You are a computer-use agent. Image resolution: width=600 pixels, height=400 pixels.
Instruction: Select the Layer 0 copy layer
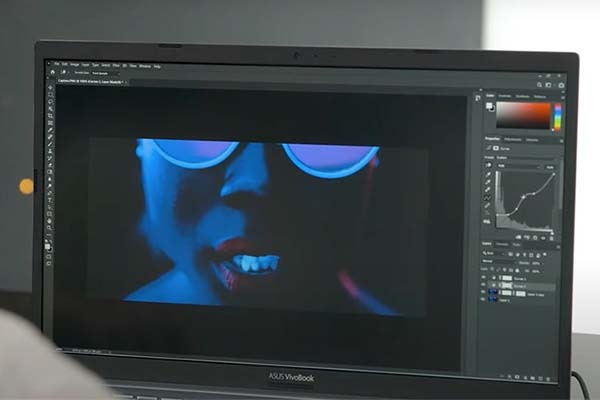(522, 294)
